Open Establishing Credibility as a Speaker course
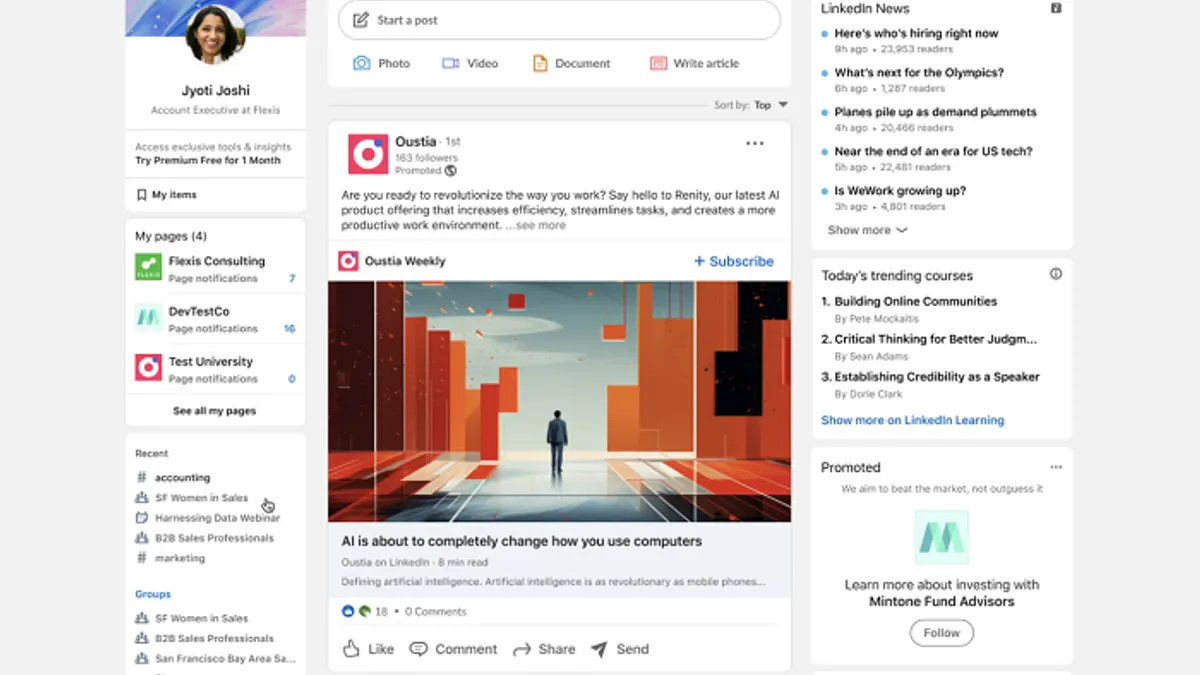1200x675 pixels. (x=937, y=377)
